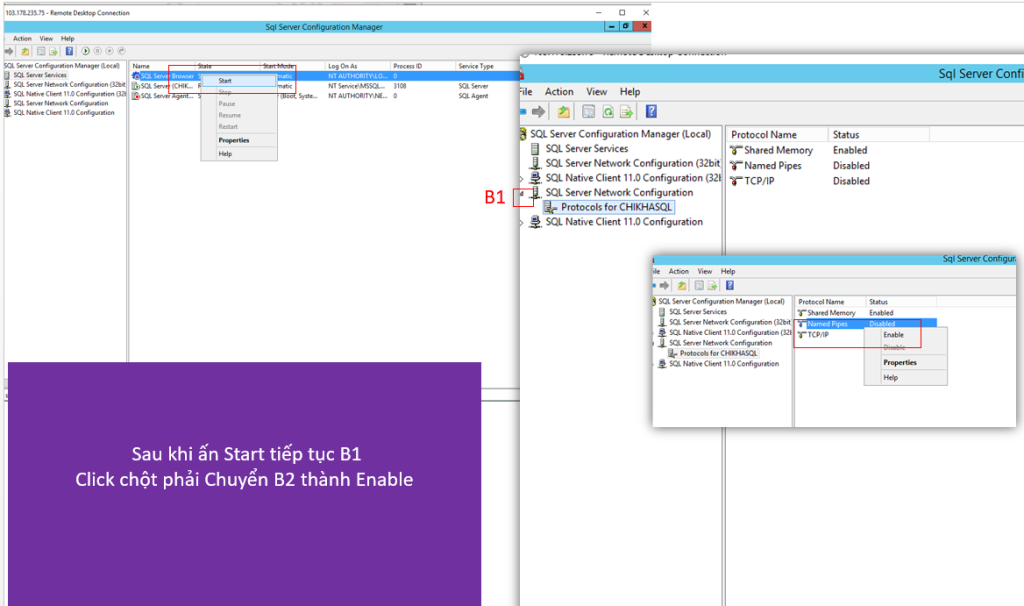Image resolution: width=1024 pixels, height=606 pixels.
Task: Toggle console tree icon in large protocols window
Action: 588,112
